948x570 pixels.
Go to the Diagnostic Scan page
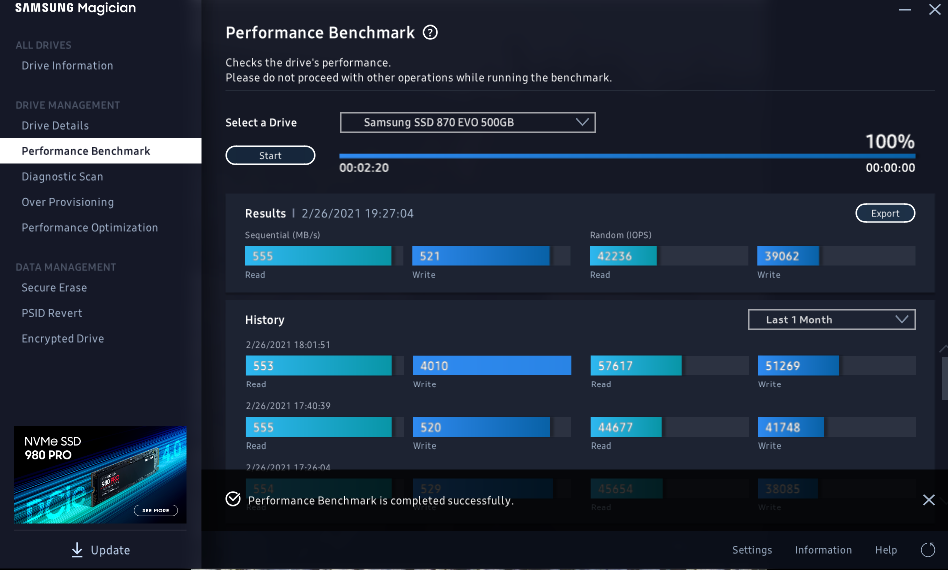[62, 177]
